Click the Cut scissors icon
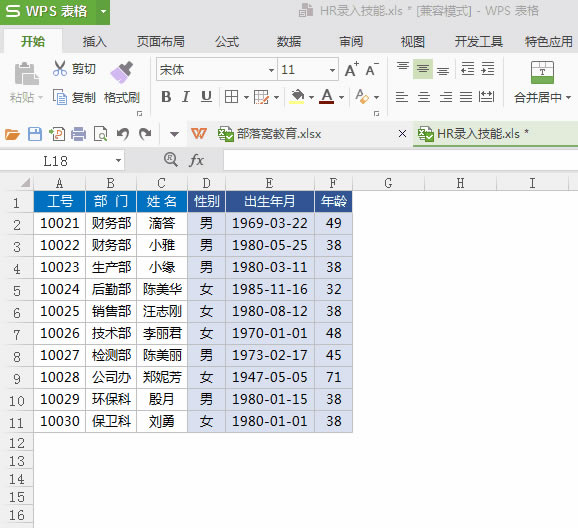 (60, 69)
